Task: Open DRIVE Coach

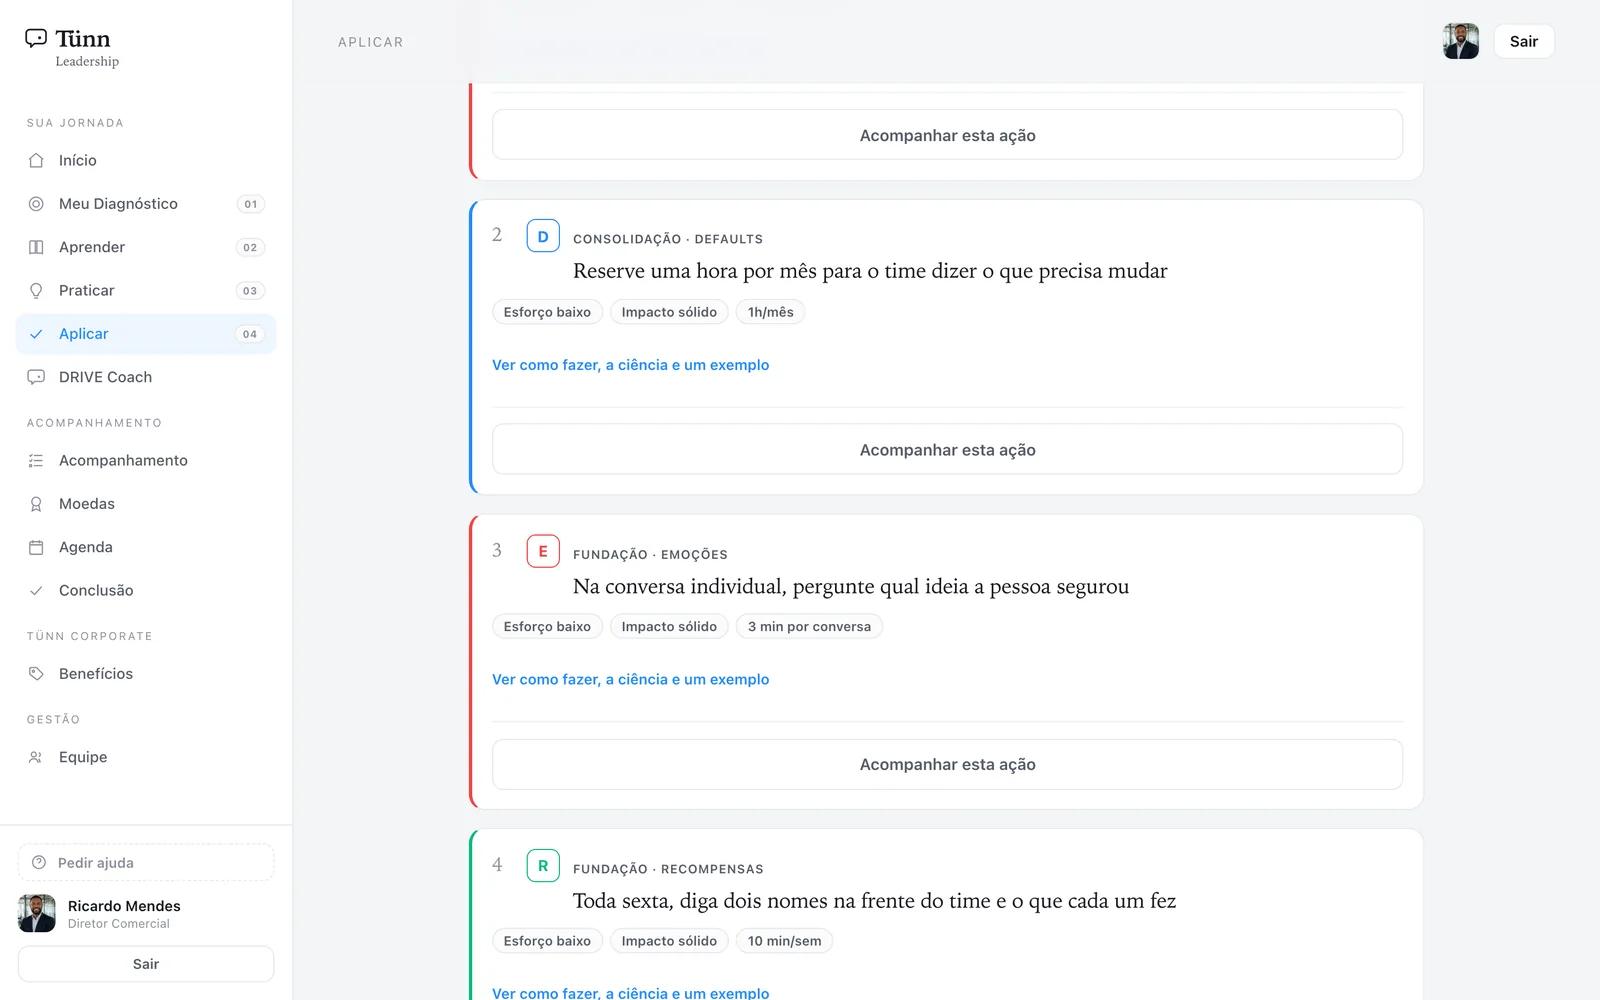Action: 146,377
